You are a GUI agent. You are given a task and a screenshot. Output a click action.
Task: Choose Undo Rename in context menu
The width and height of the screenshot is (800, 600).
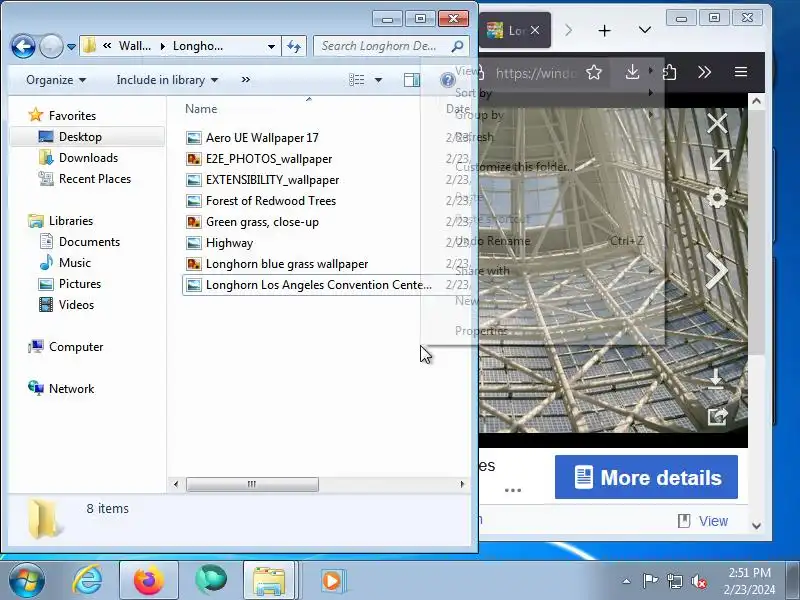[x=492, y=241]
